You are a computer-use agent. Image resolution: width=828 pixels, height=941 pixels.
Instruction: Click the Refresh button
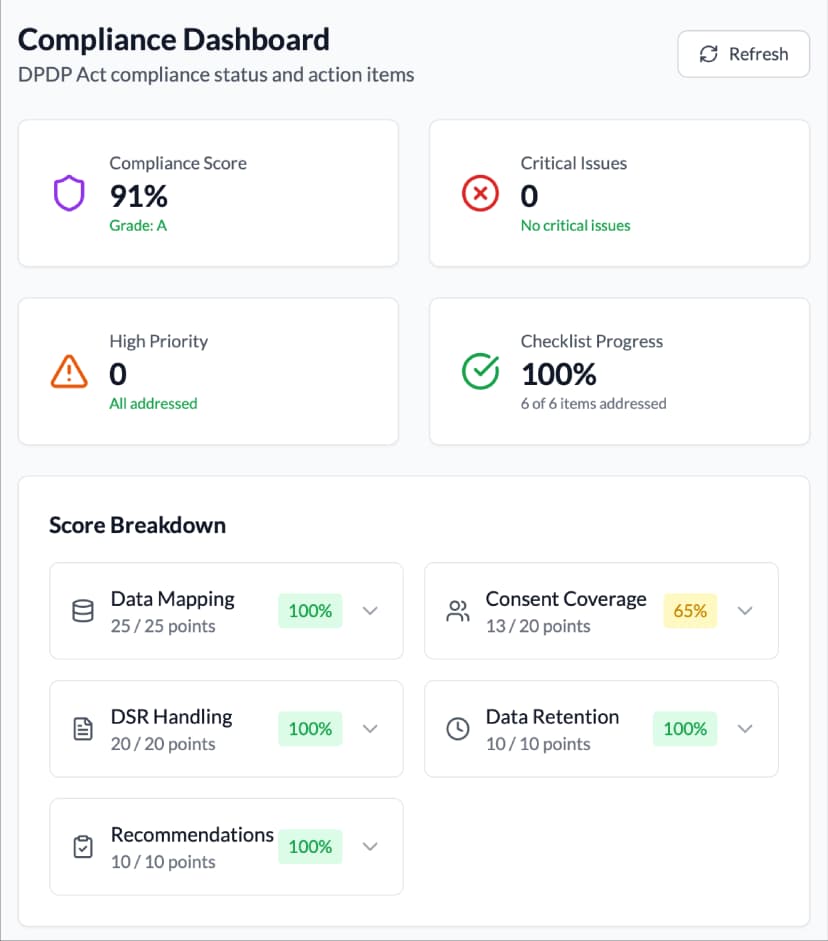pyautogui.click(x=743, y=54)
